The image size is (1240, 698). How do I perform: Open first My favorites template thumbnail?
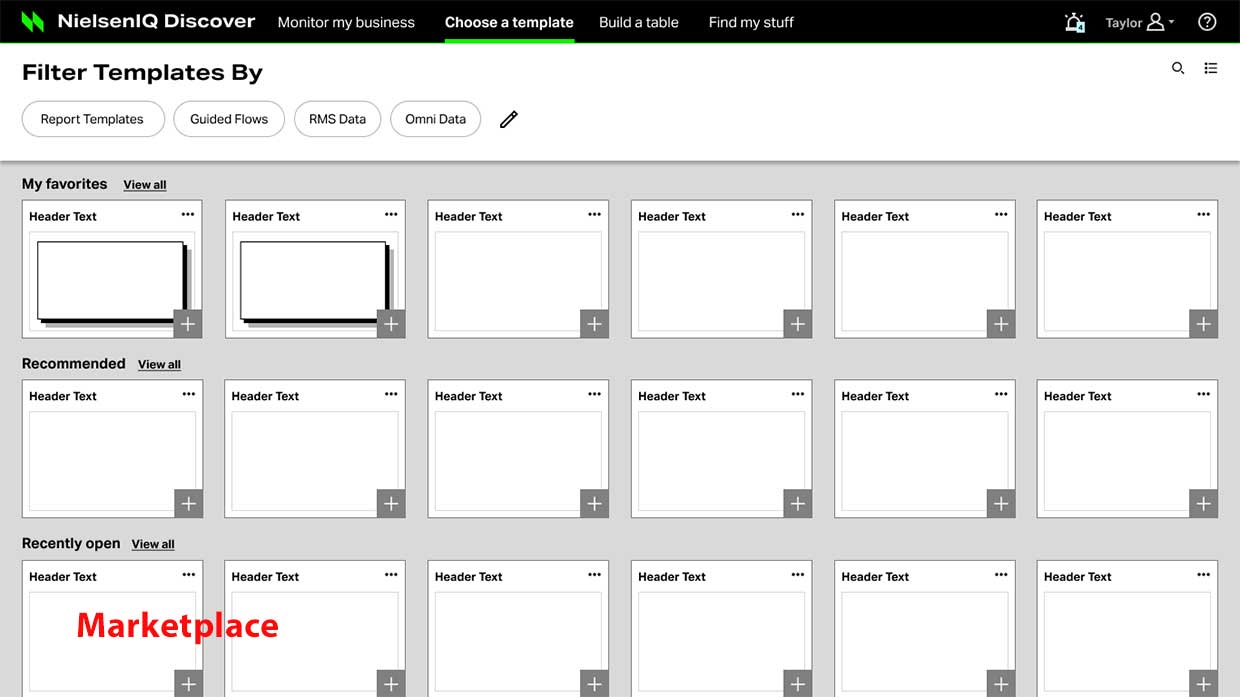112,281
